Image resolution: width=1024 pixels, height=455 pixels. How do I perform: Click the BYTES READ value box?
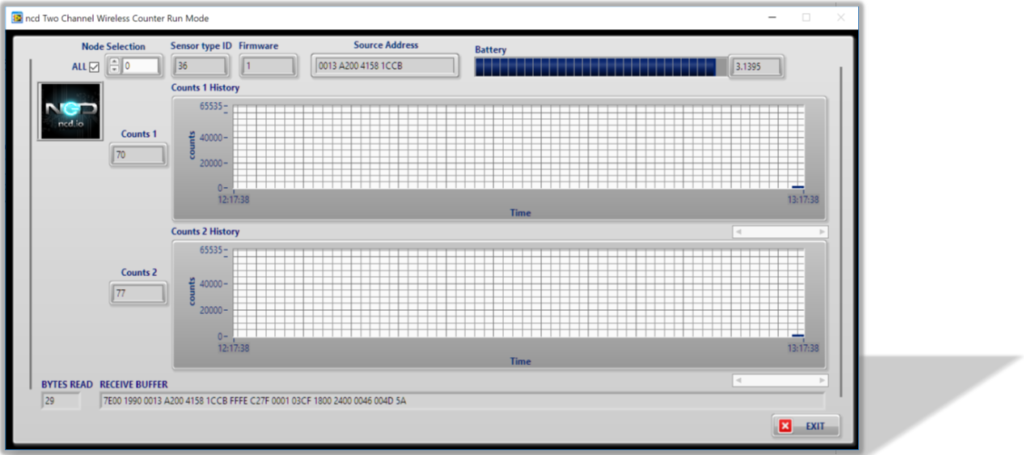pos(60,401)
